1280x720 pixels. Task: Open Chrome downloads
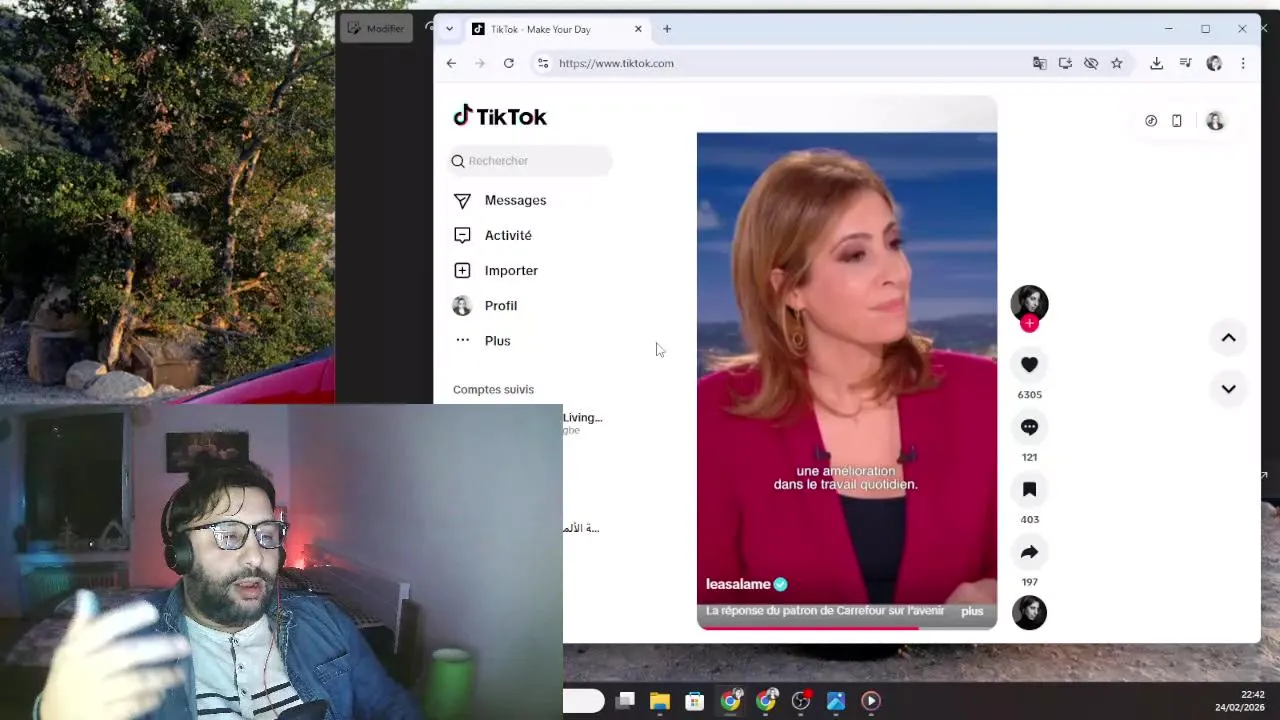[1156, 63]
